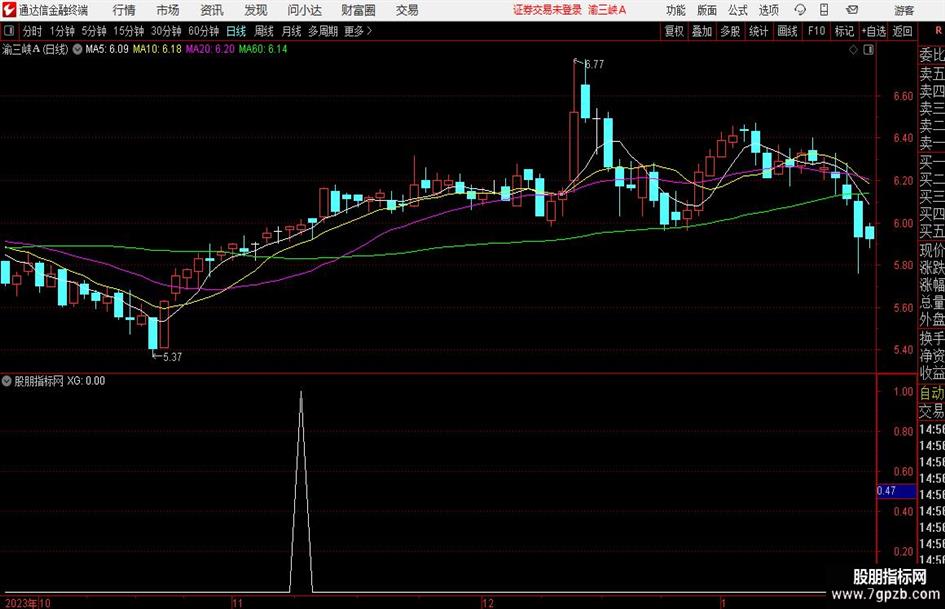Open the 交易 menu
Image resolution: width=945 pixels, height=609 pixels.
pyautogui.click(x=407, y=10)
